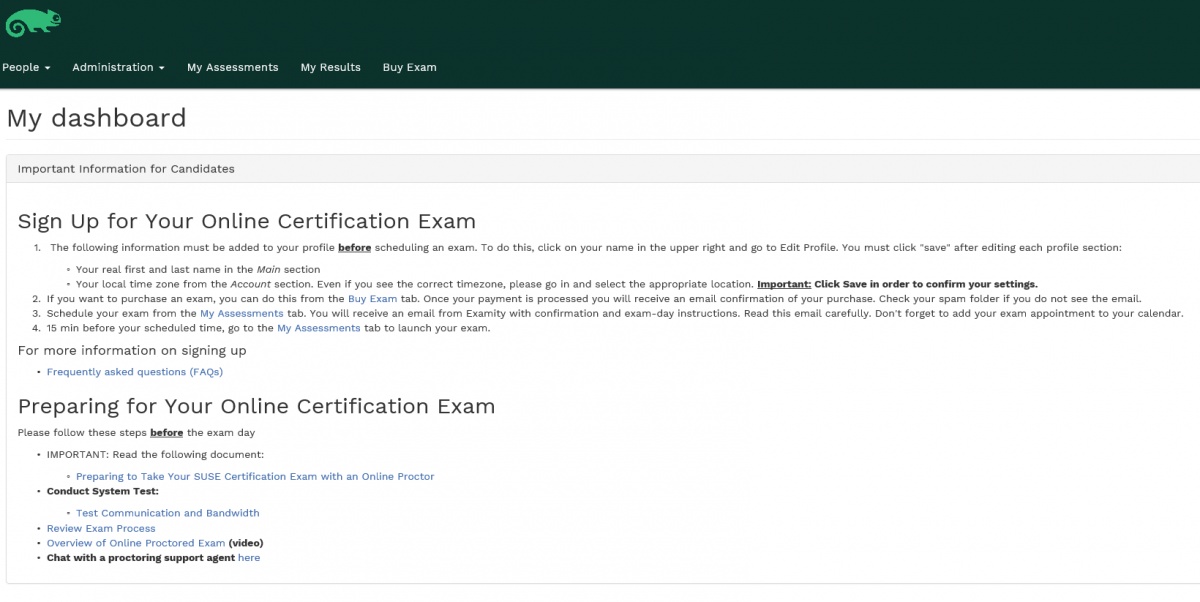Image resolution: width=1200 pixels, height=602 pixels.
Task: Click 'here' to chat with proctoring support
Action: 249,558
